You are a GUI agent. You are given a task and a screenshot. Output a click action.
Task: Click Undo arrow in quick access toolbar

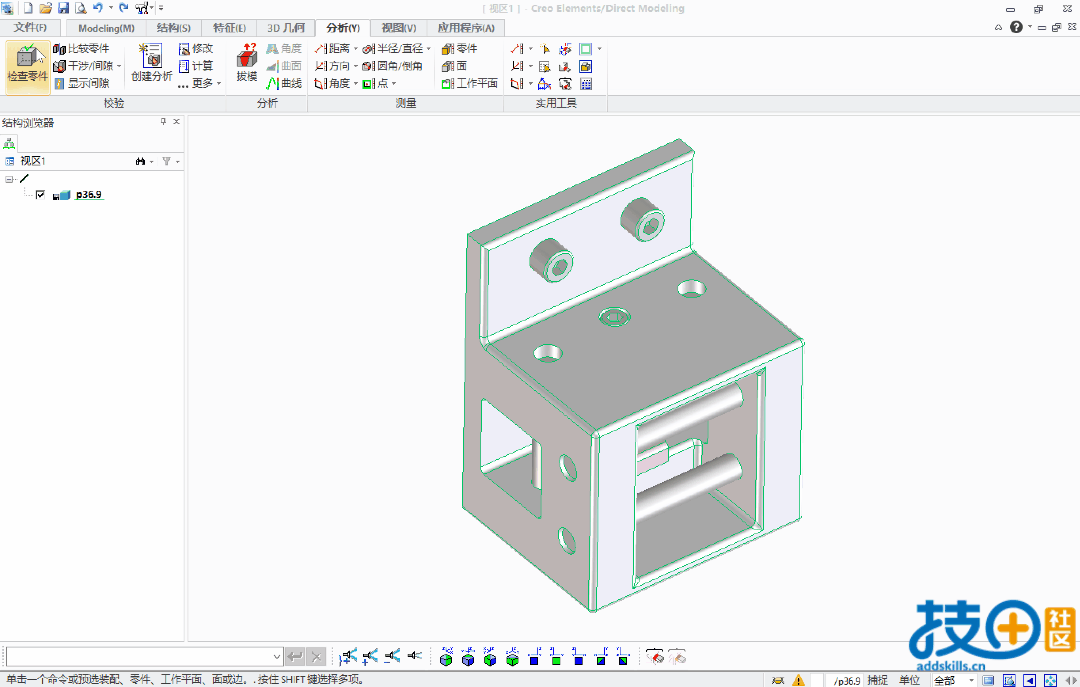(98, 8)
